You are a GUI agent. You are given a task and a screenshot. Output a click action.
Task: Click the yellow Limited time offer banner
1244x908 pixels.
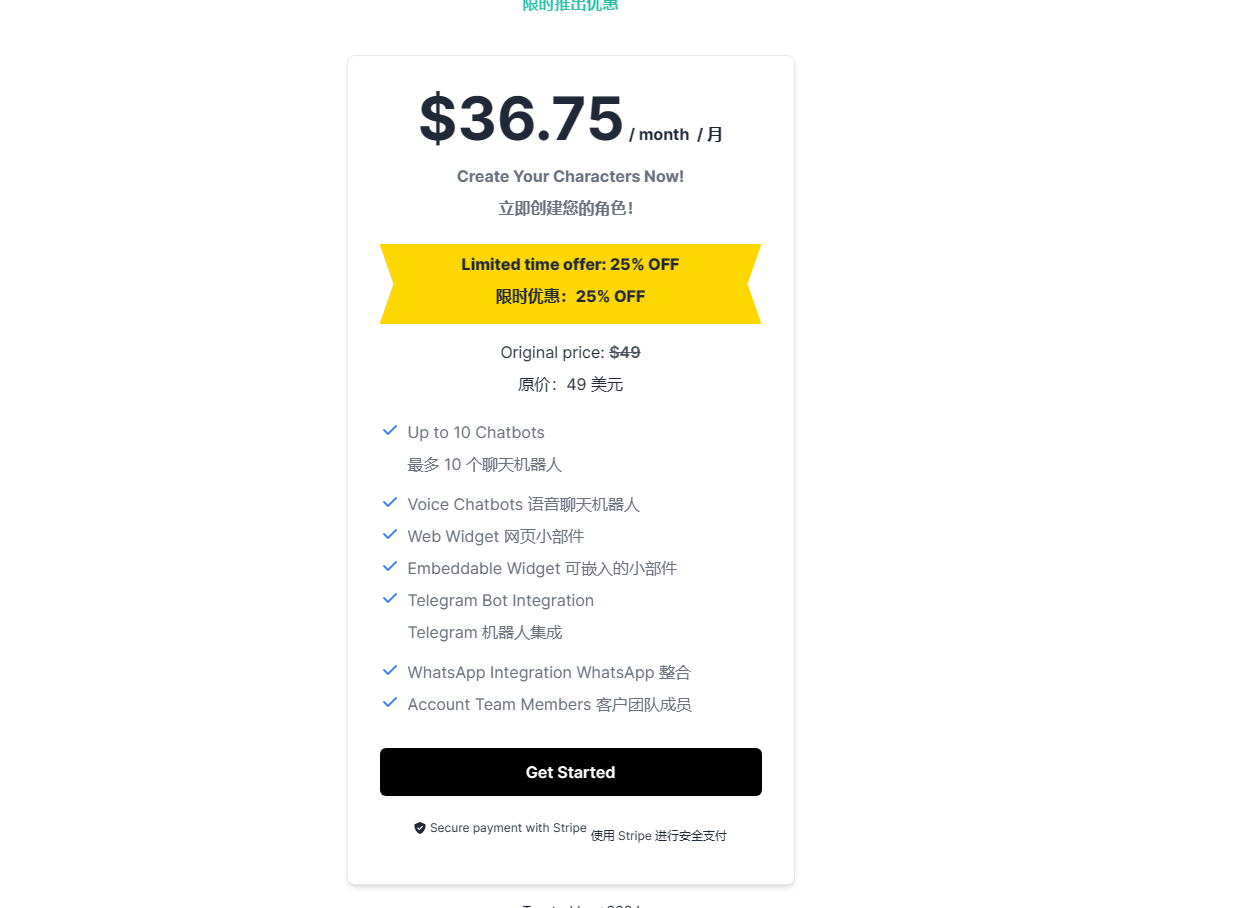click(570, 283)
